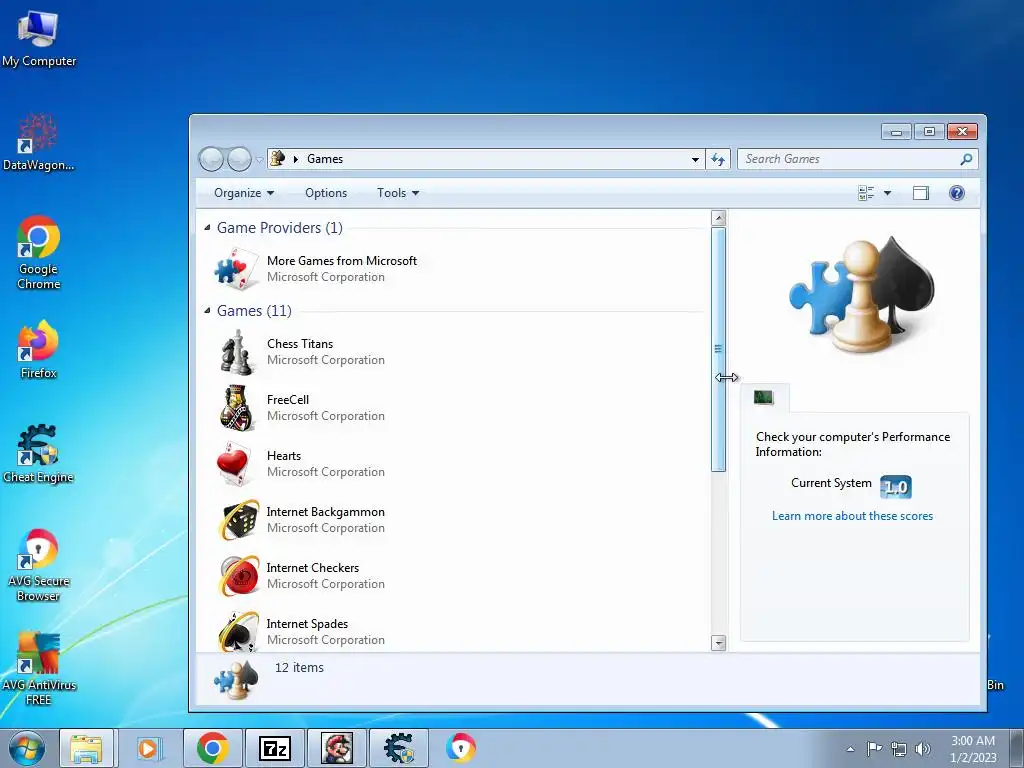Click scrollbar down arrow in games list
The height and width of the screenshot is (768, 1024).
(718, 643)
